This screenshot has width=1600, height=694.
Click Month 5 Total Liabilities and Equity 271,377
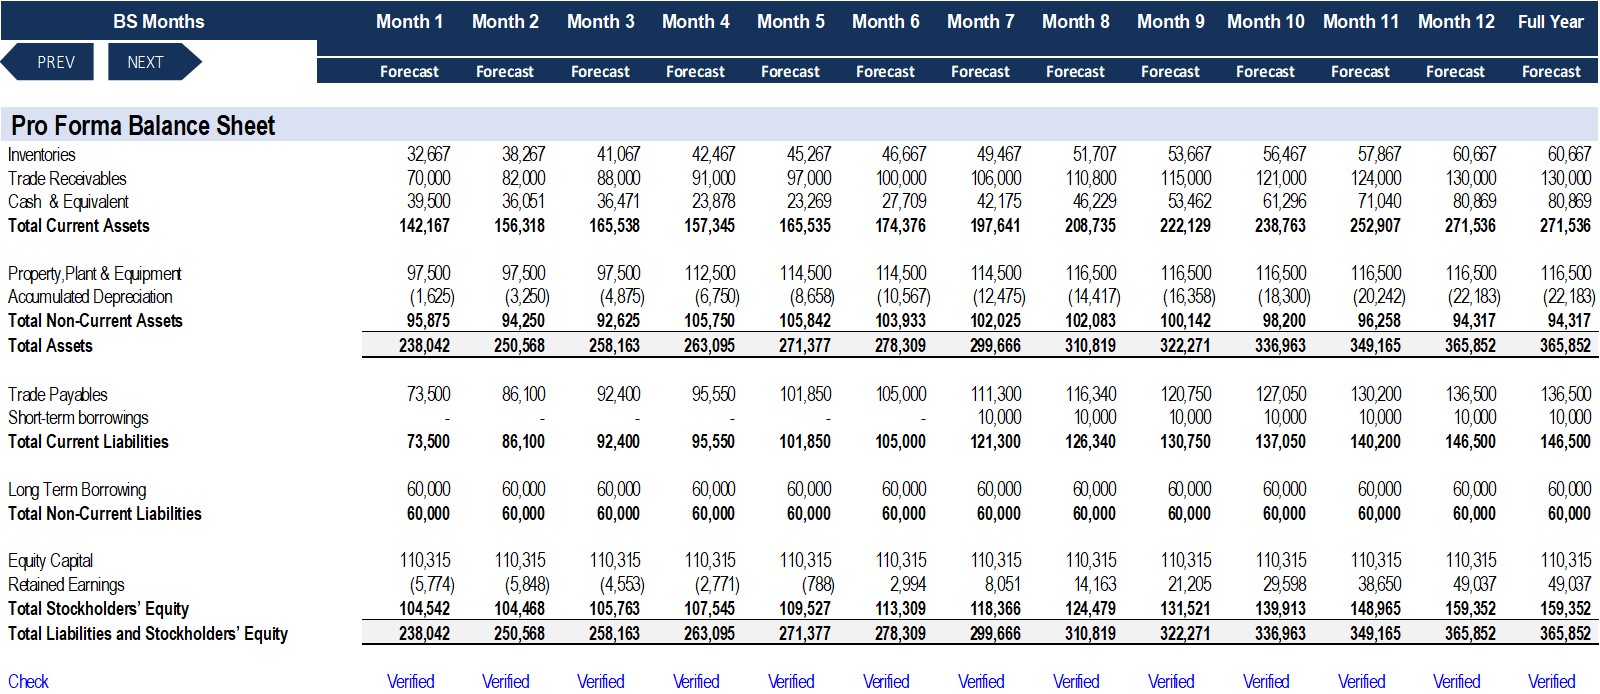click(x=805, y=633)
